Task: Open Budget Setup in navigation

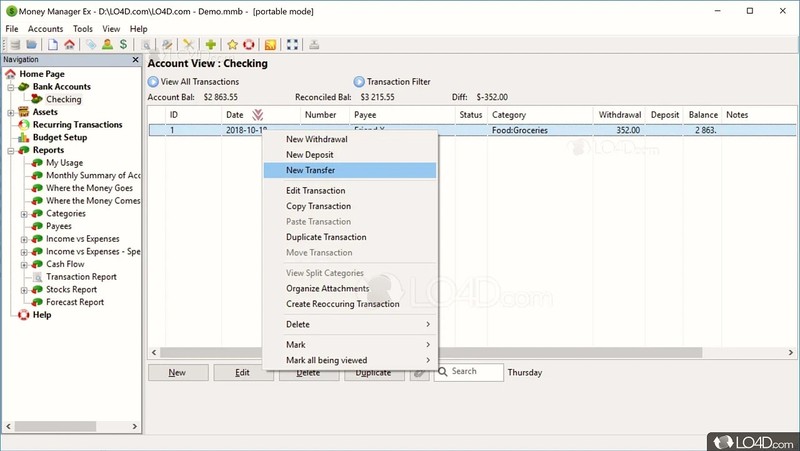Action: tap(60, 138)
